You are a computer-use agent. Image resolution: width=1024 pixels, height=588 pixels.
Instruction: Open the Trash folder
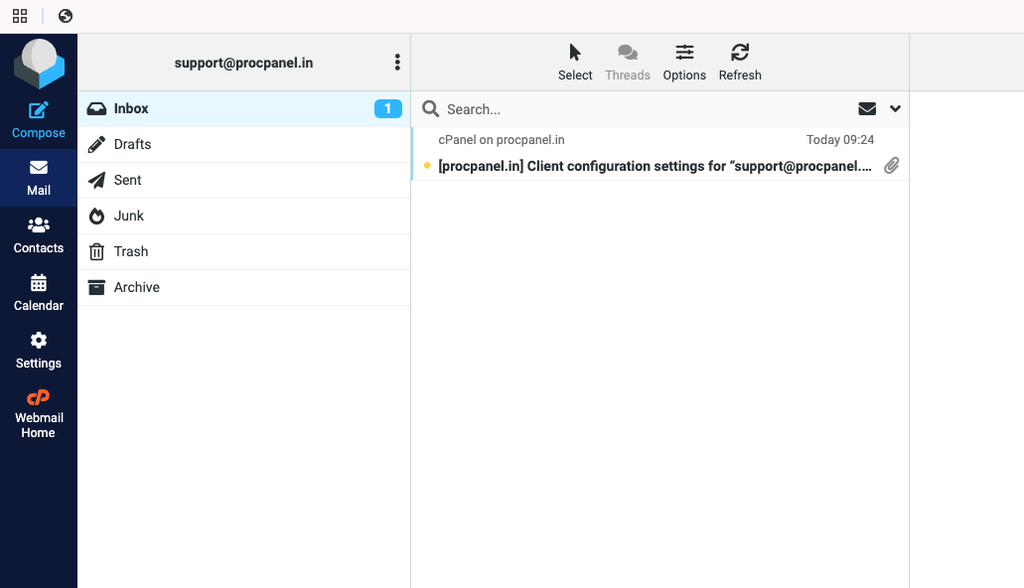pos(244,252)
